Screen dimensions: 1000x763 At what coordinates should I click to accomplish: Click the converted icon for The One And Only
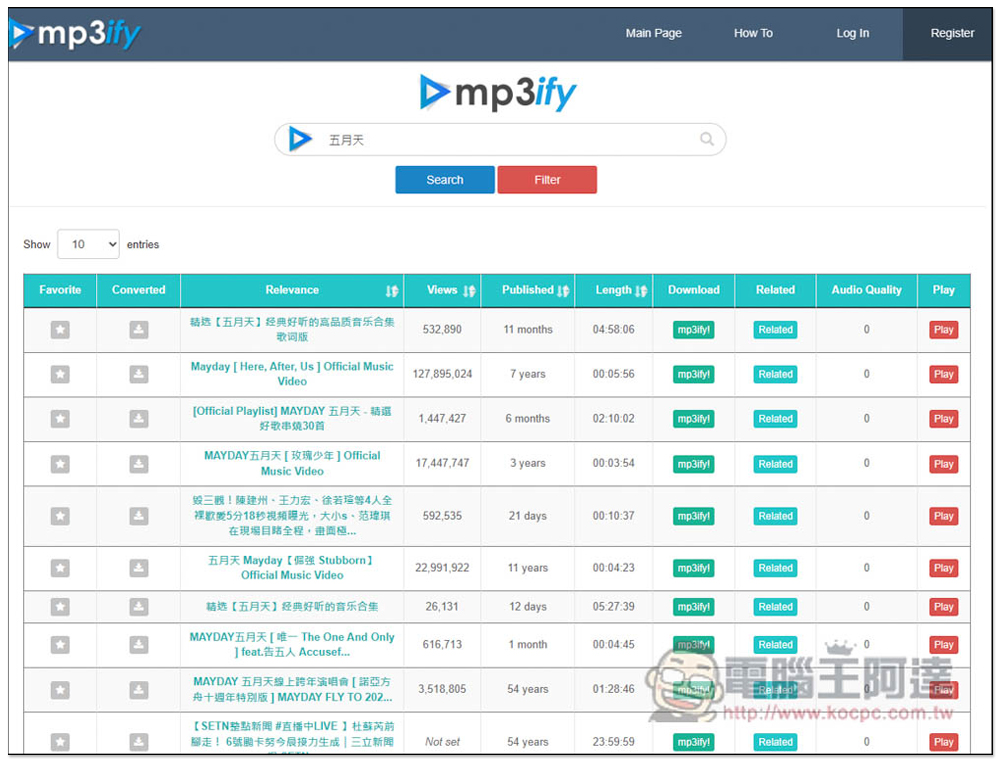[138, 644]
